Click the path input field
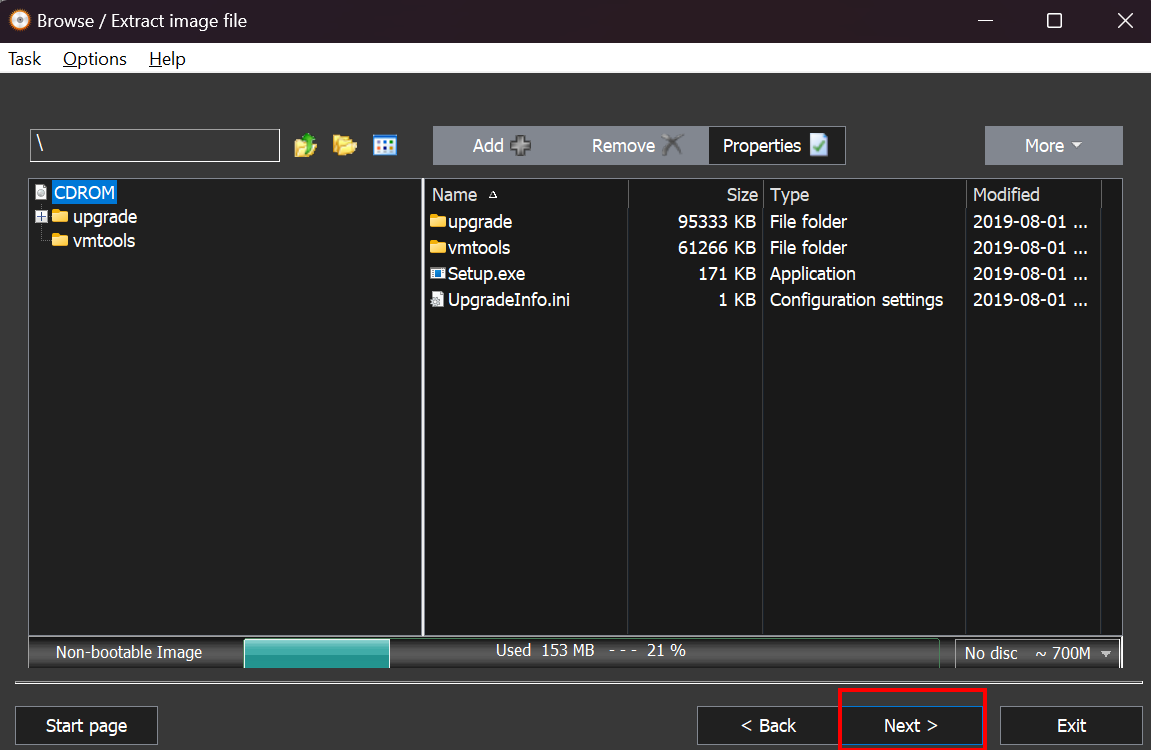The image size is (1151, 750). (155, 145)
